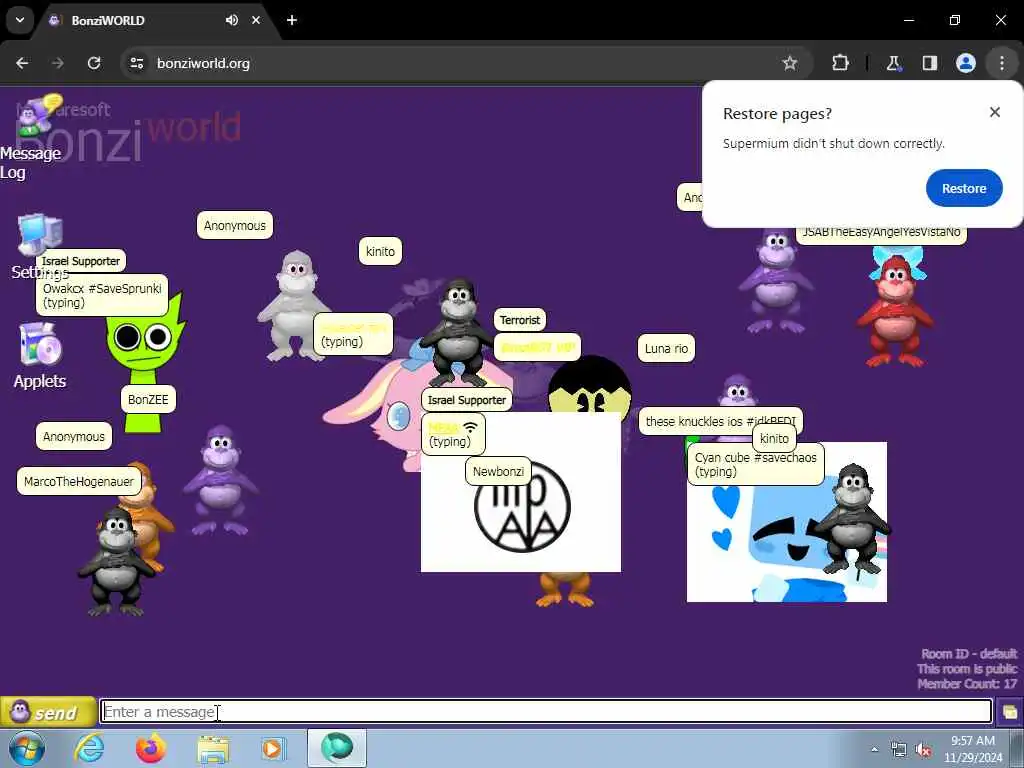Click the these knuckles ios name tag
Screen dimensions: 1024x768
(x=720, y=421)
